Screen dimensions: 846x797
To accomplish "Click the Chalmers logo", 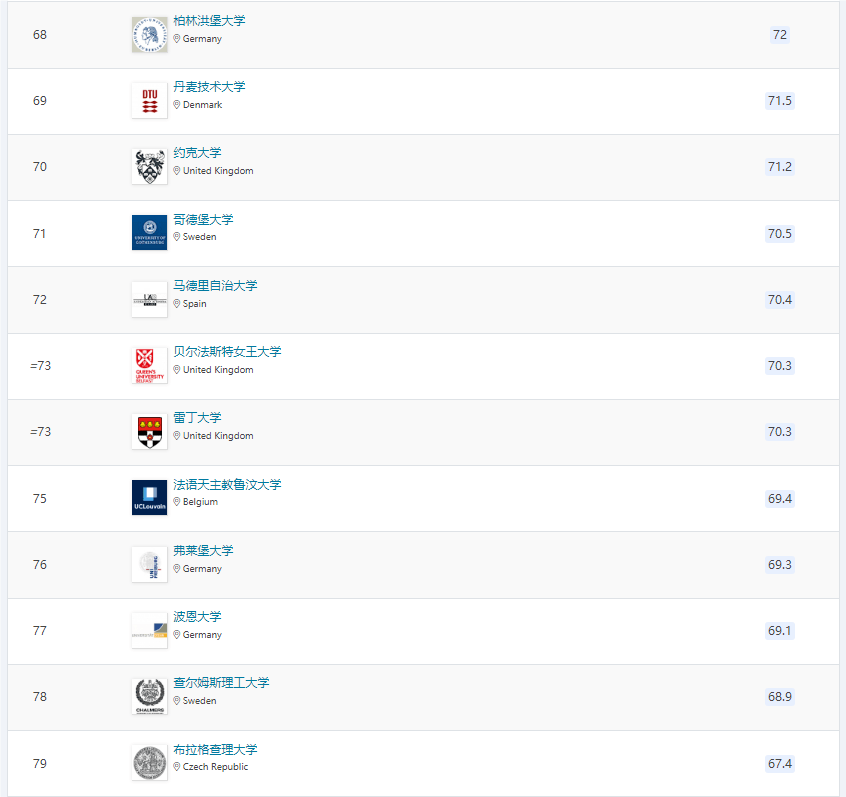I will click(x=149, y=697).
